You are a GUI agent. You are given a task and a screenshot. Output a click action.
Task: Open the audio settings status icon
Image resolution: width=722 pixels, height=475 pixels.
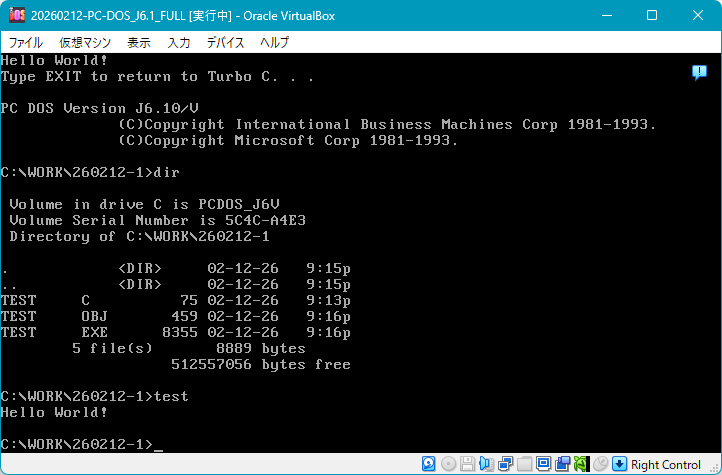(x=486, y=464)
